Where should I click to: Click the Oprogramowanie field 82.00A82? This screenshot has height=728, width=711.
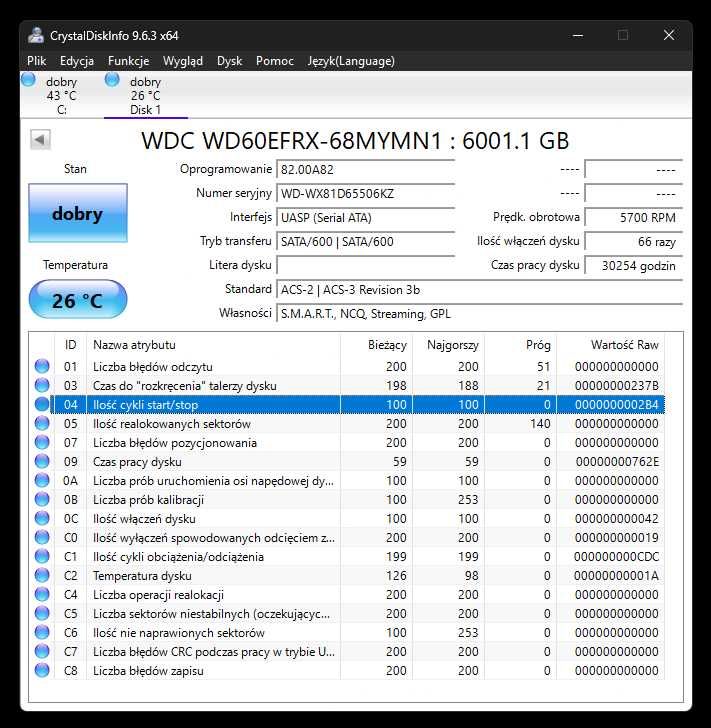(x=365, y=169)
